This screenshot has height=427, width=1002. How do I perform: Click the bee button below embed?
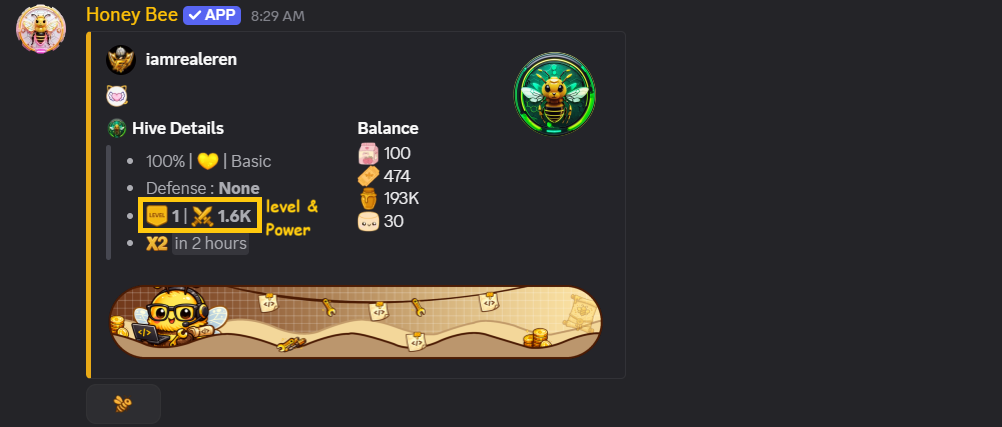point(123,403)
